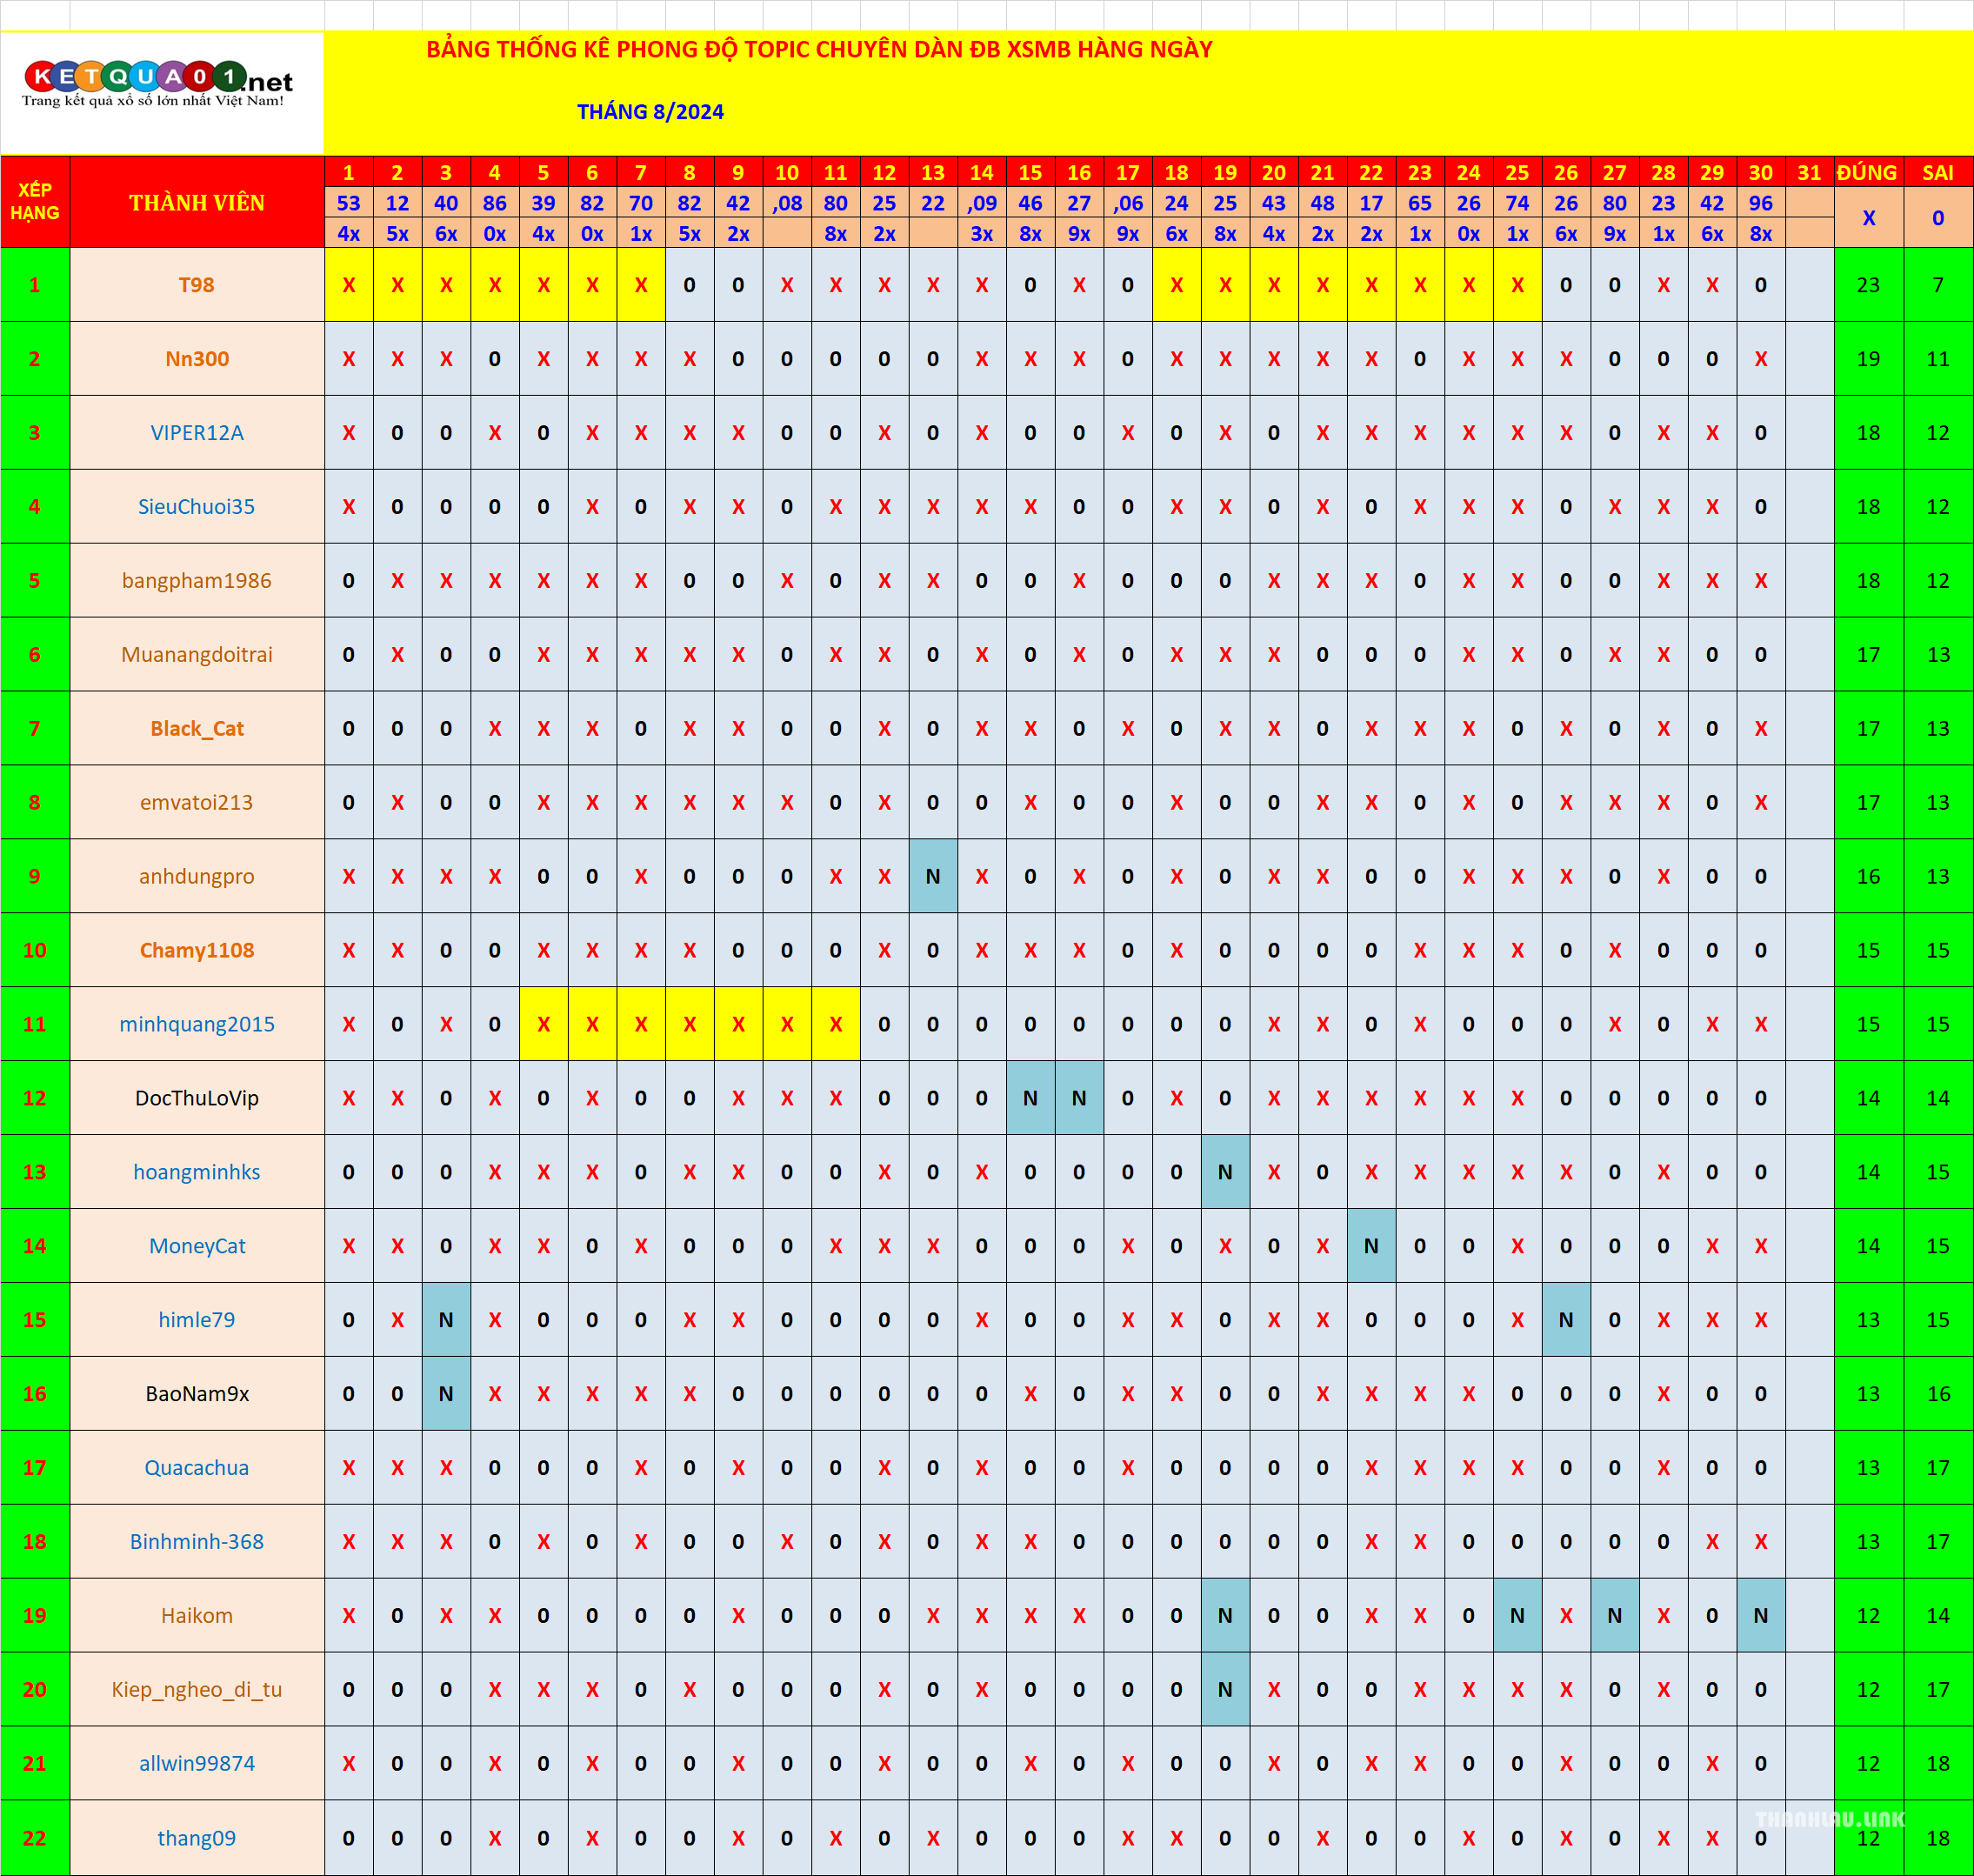This screenshot has width=1974, height=1876.
Task: Select member name 'Quacachua'
Action: click(x=197, y=1468)
